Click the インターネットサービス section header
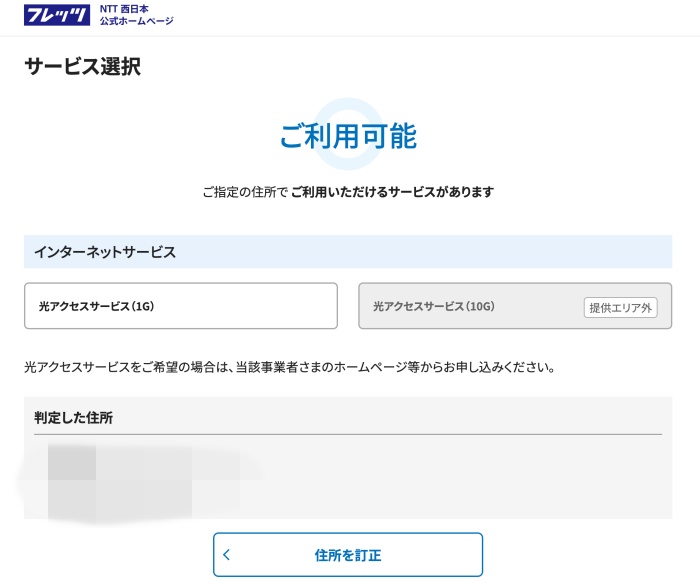This screenshot has width=700, height=582. (348, 252)
